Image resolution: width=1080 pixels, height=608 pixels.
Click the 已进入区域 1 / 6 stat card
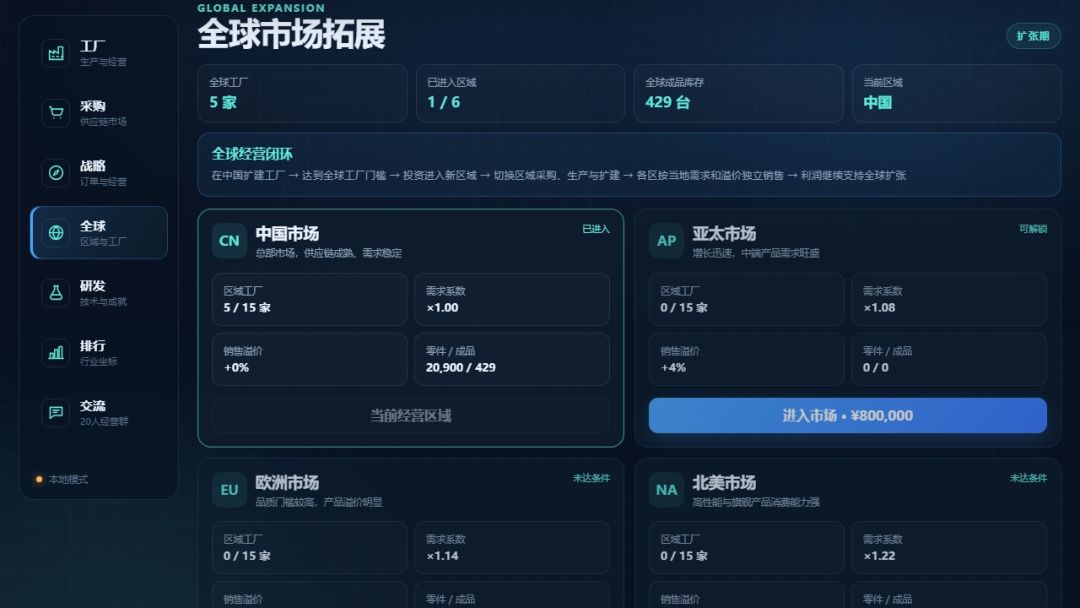520,94
